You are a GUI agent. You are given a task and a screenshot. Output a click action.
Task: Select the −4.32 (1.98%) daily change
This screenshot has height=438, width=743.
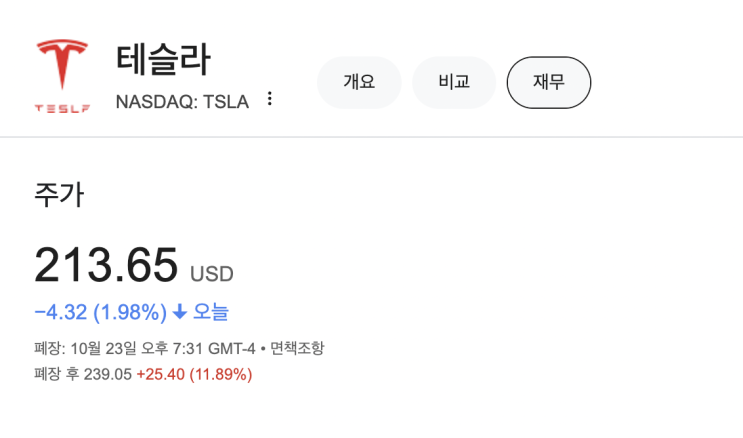point(100,312)
